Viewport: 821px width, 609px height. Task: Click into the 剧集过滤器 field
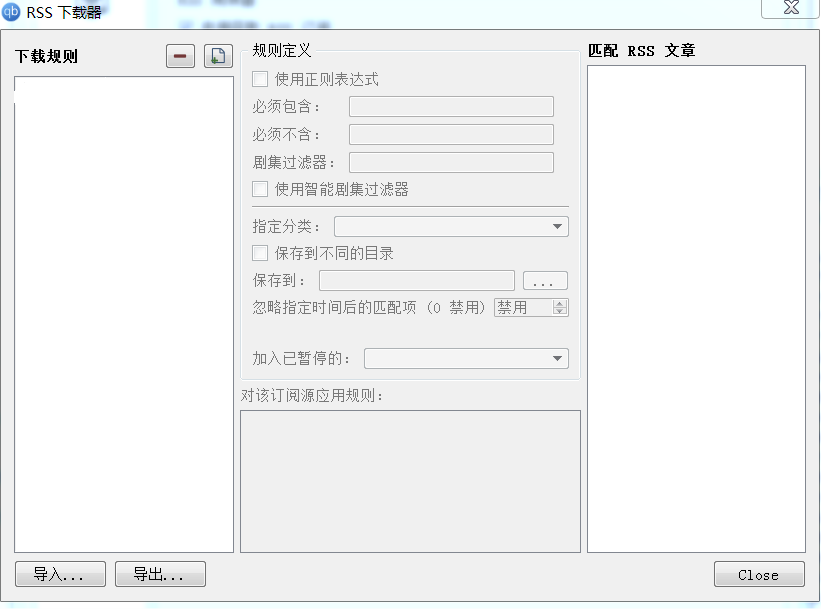click(x=451, y=162)
